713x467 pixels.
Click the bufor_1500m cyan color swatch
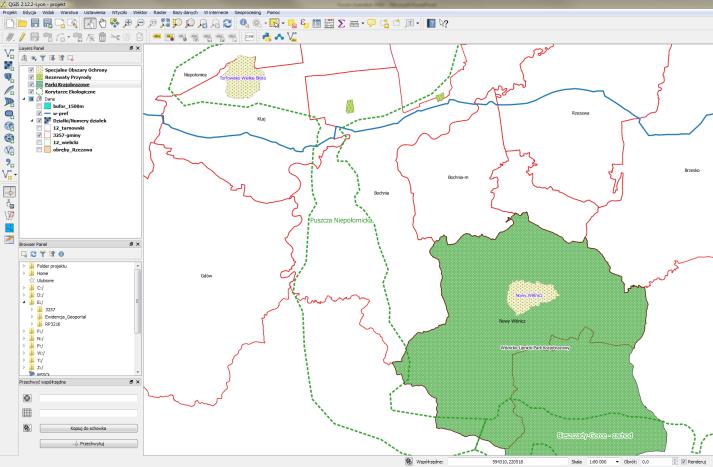[47, 106]
